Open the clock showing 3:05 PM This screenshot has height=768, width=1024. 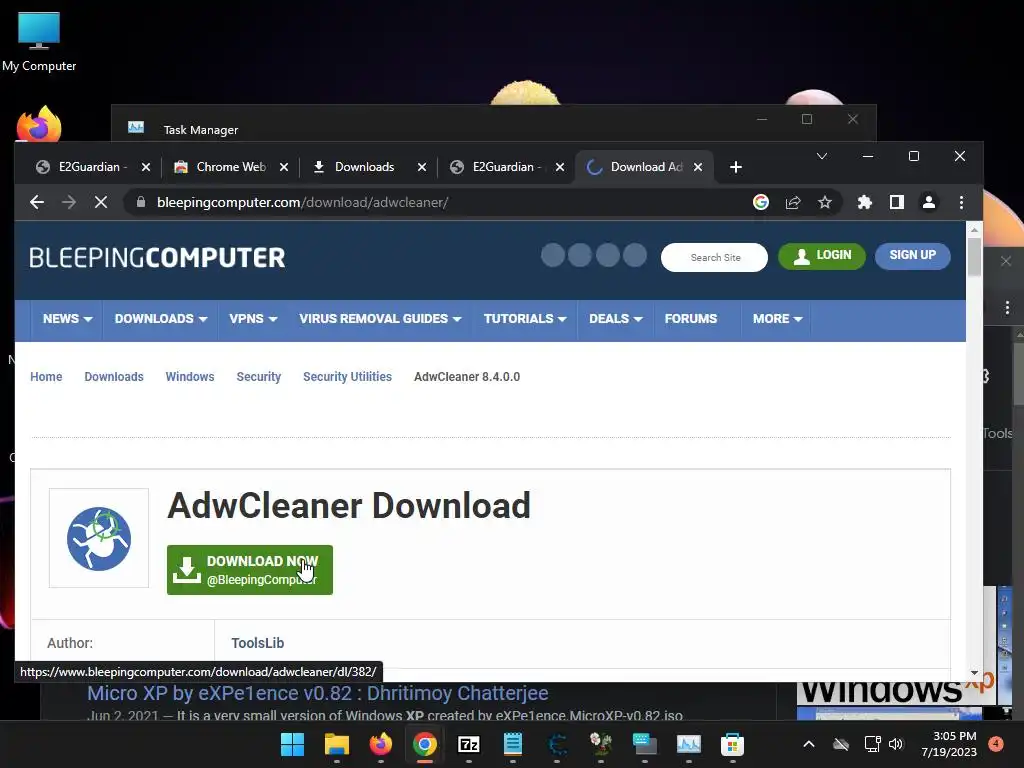pos(949,744)
